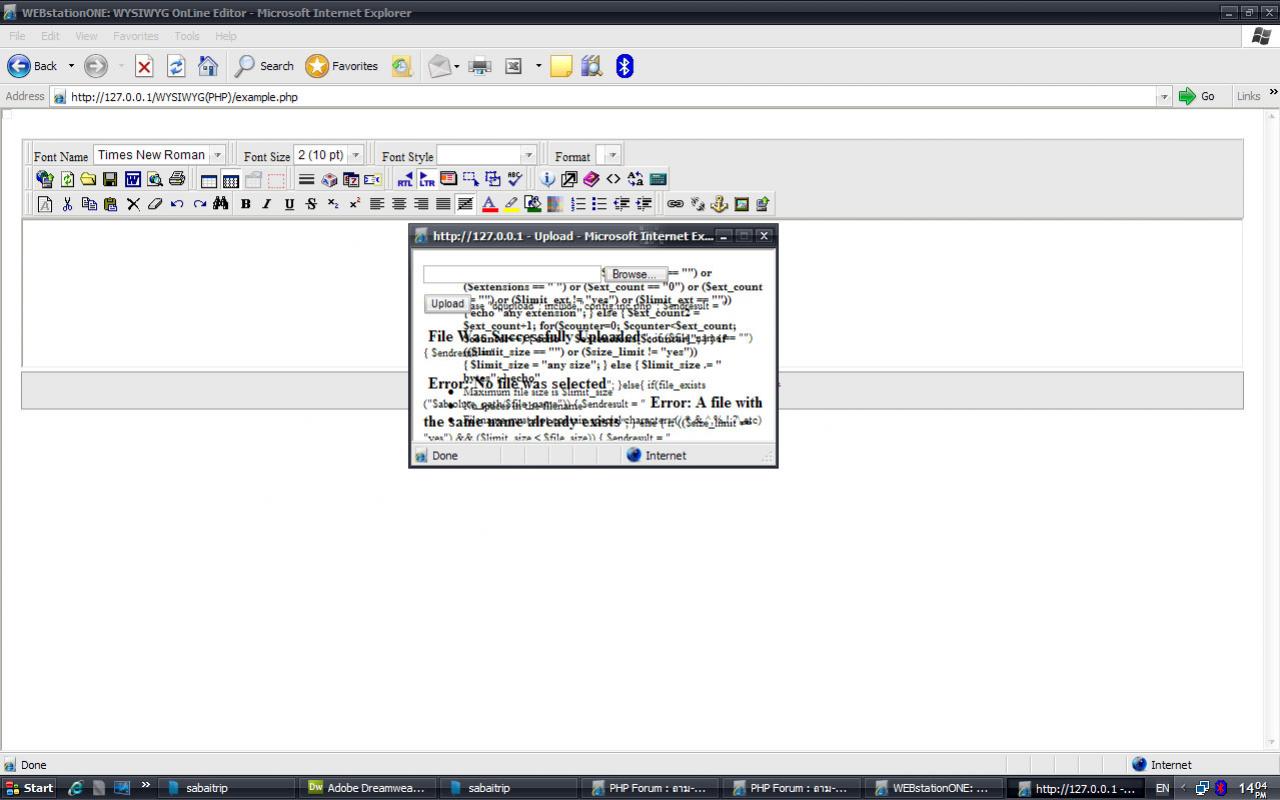Paste clipboard content in the editor
Image resolution: width=1280 pixels, height=800 pixels.
click(x=110, y=204)
